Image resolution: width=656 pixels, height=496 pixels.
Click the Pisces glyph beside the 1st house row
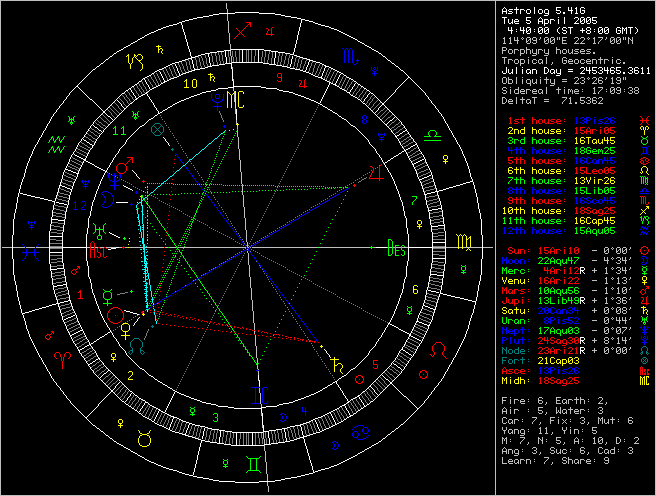click(646, 121)
